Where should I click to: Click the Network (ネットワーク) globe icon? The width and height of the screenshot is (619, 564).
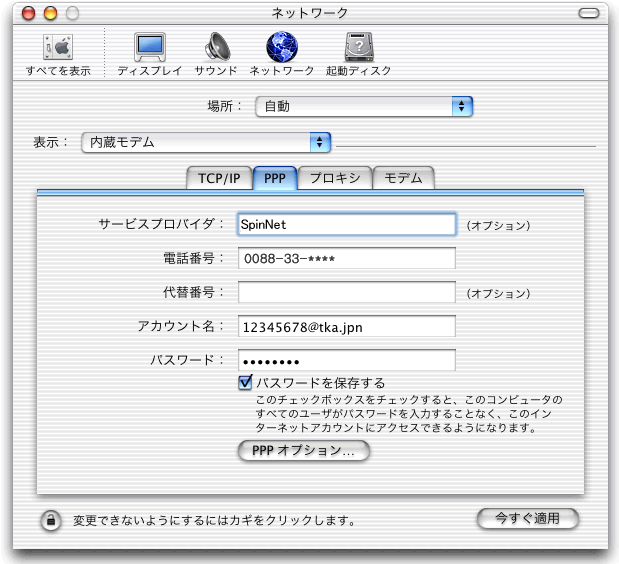coord(282,50)
